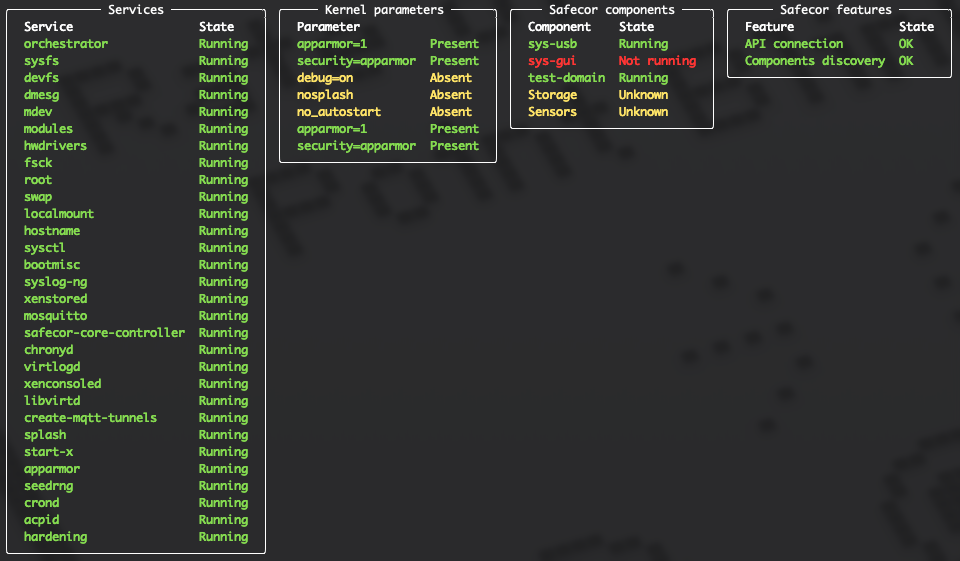960x561 pixels.
Task: Click the Kernel parameters panel title
Action: coord(384,10)
